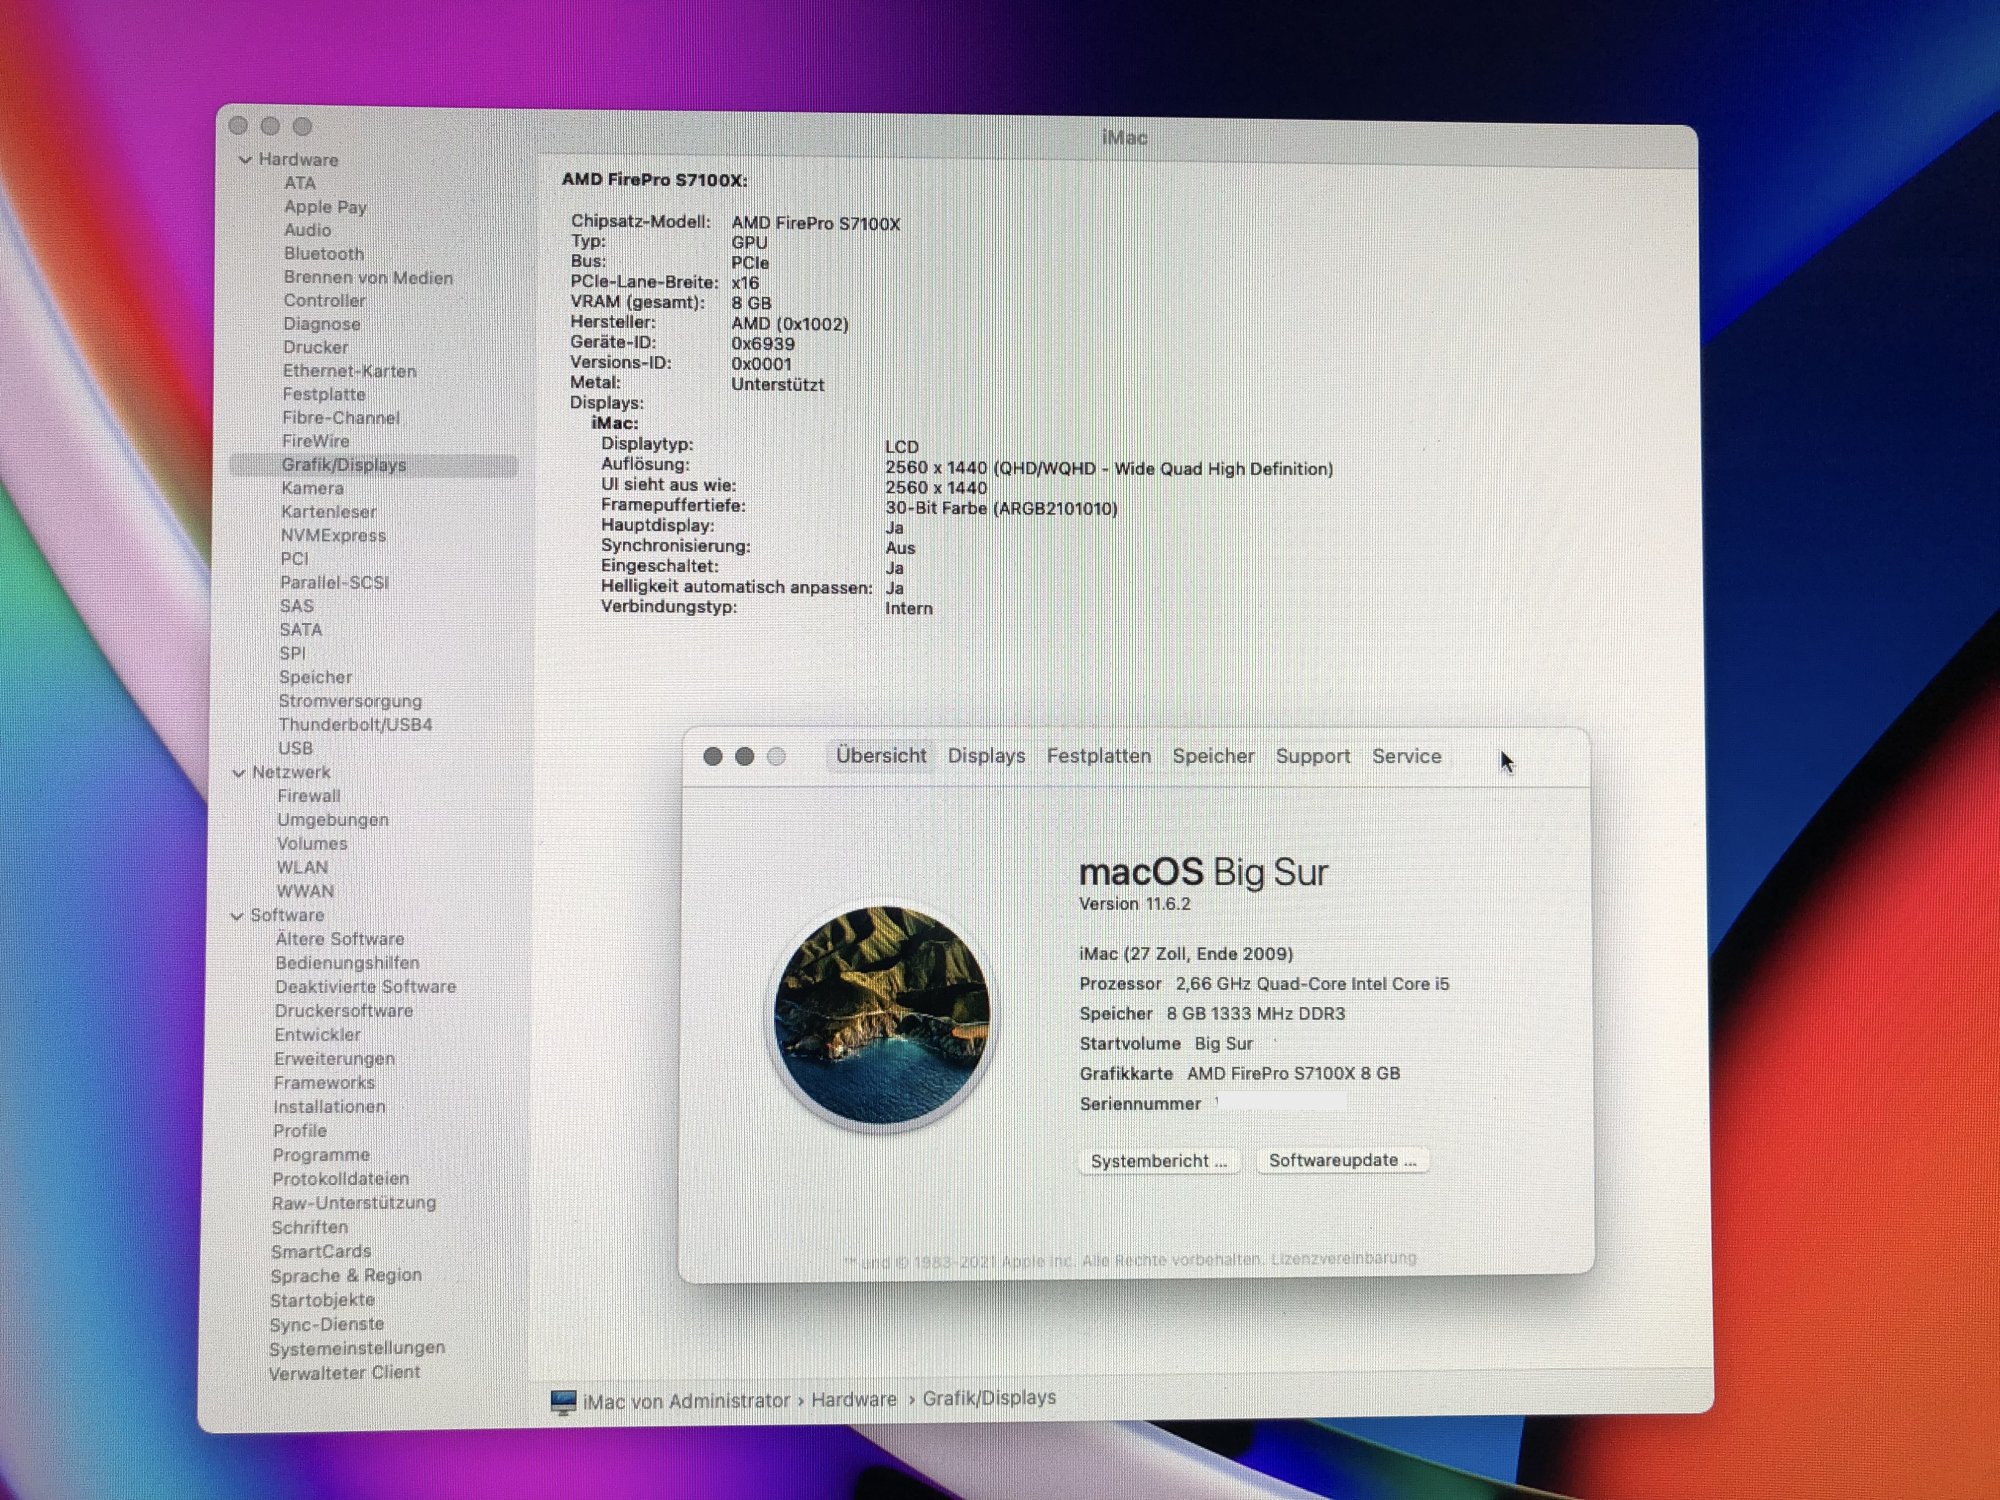Select Thunderbolt/USB4 in the sidebar

pyautogui.click(x=355, y=725)
